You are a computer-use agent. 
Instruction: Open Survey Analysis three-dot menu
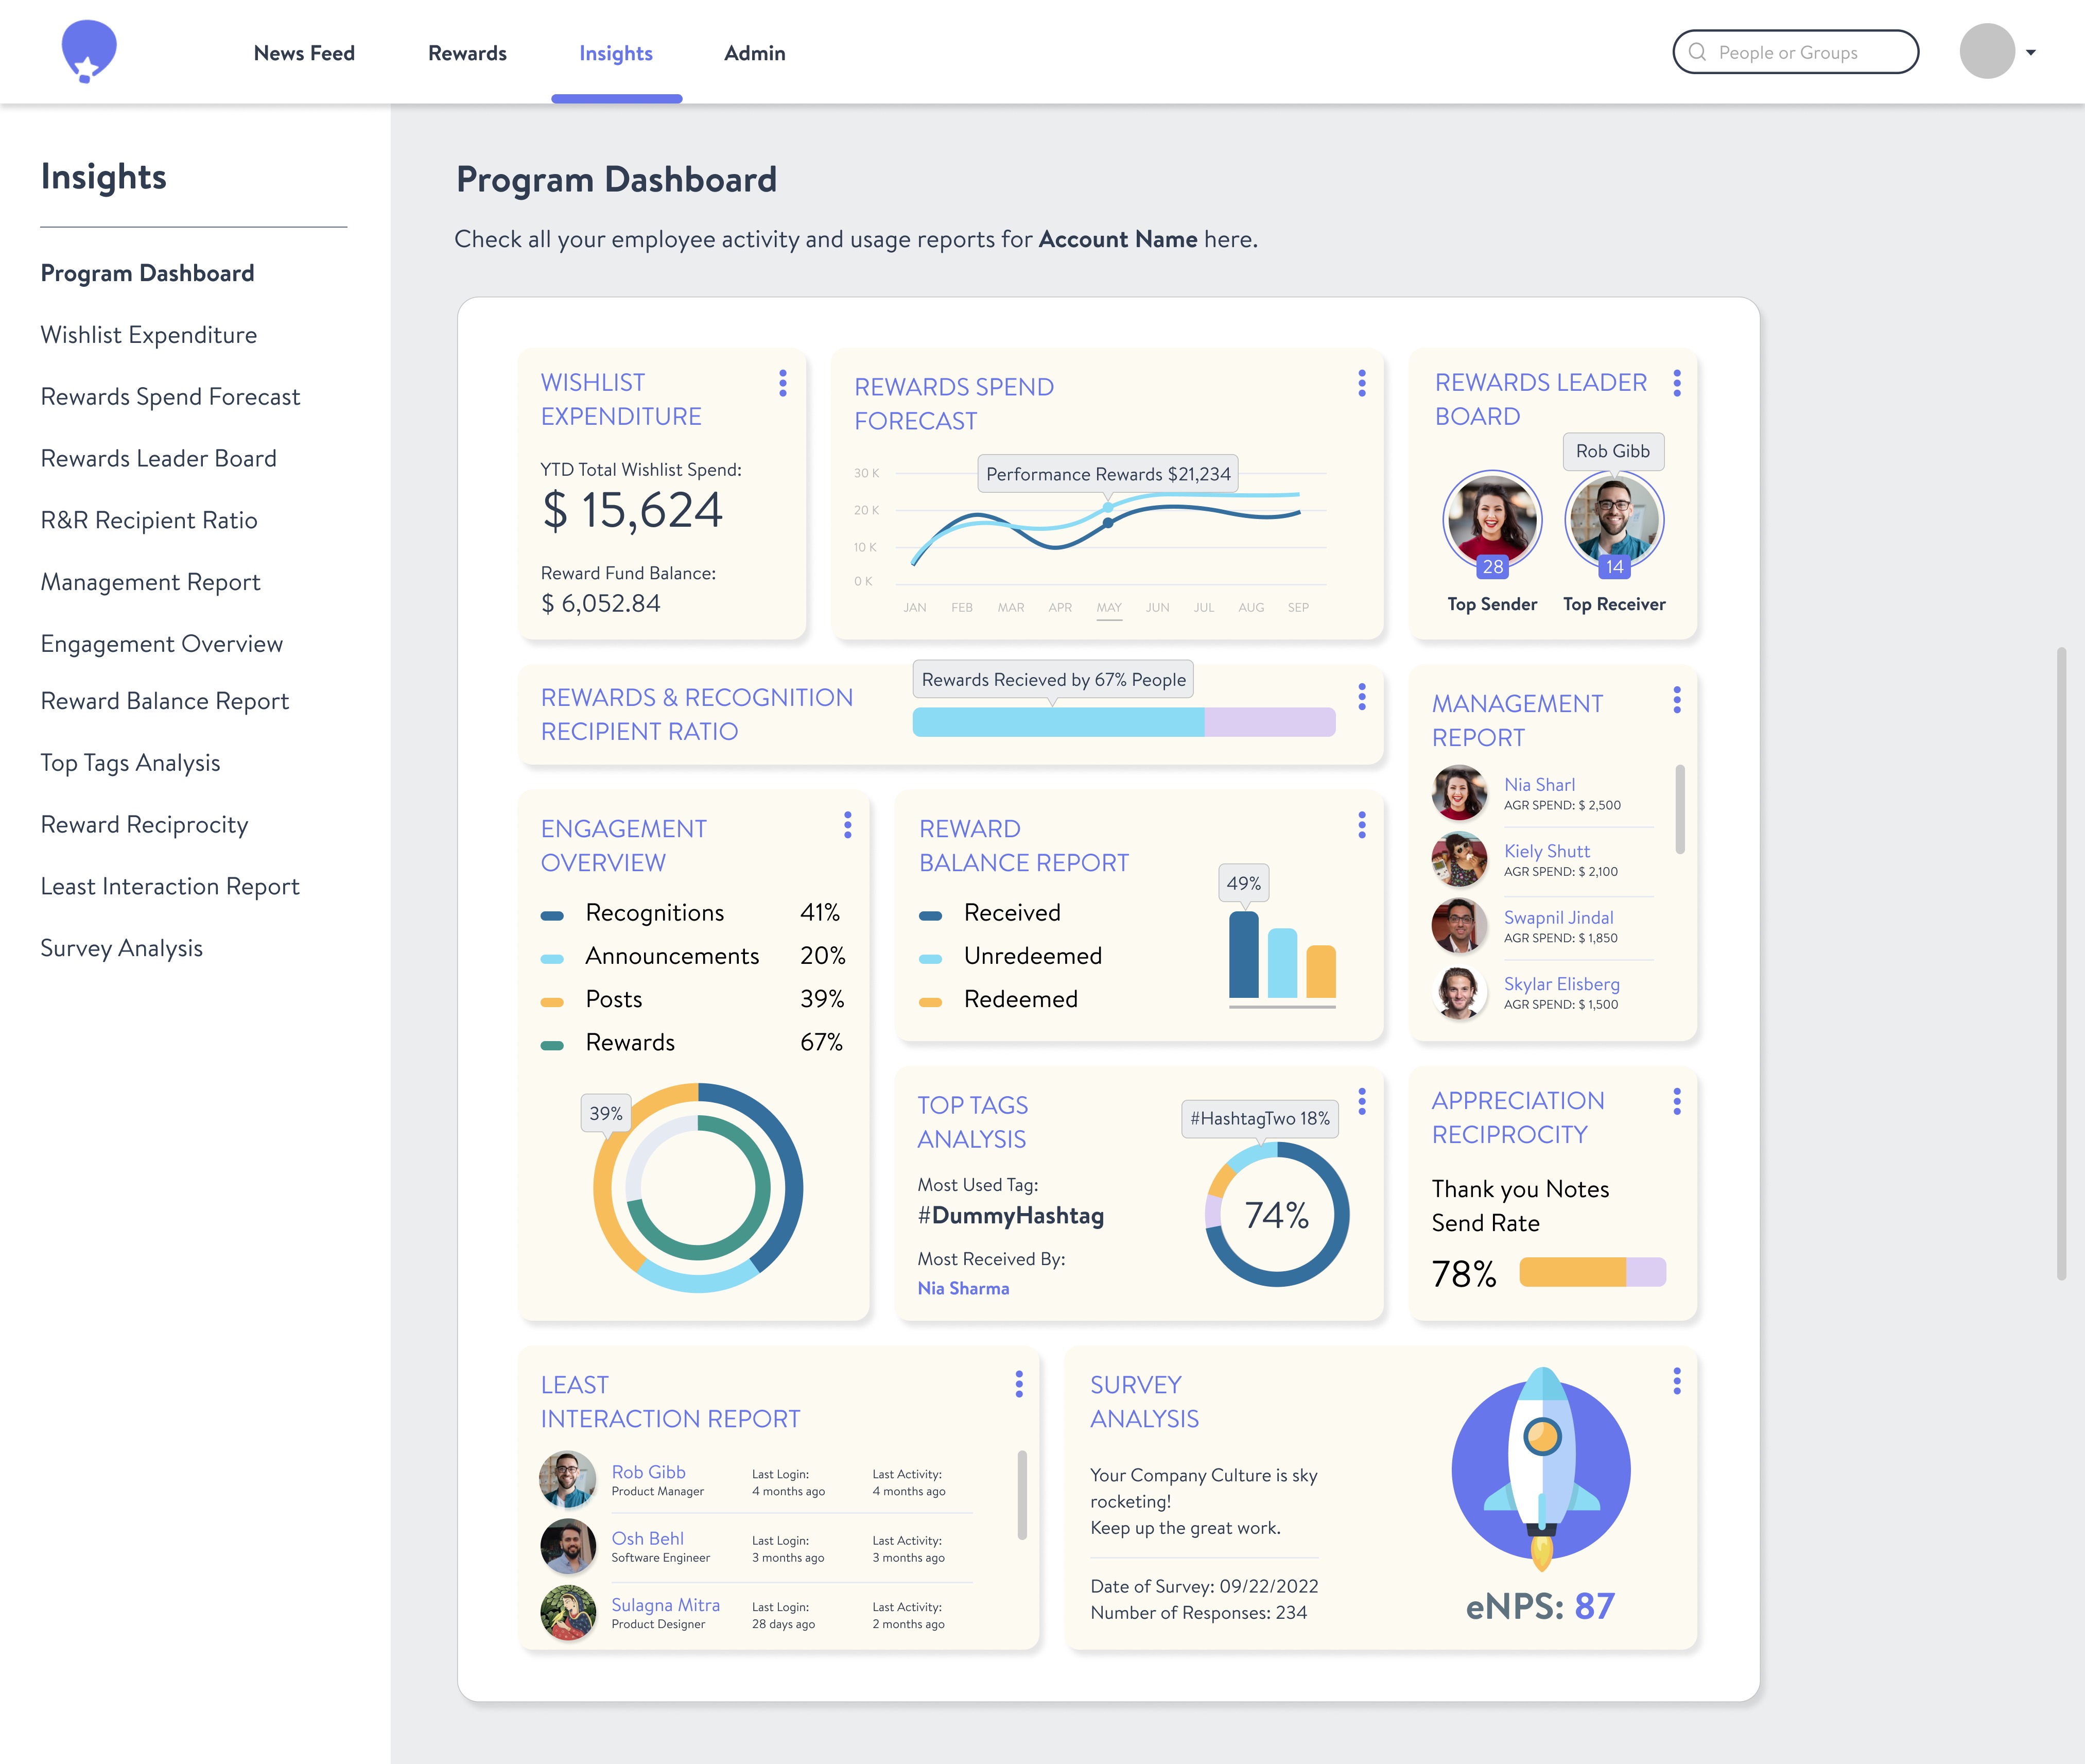(1676, 1381)
